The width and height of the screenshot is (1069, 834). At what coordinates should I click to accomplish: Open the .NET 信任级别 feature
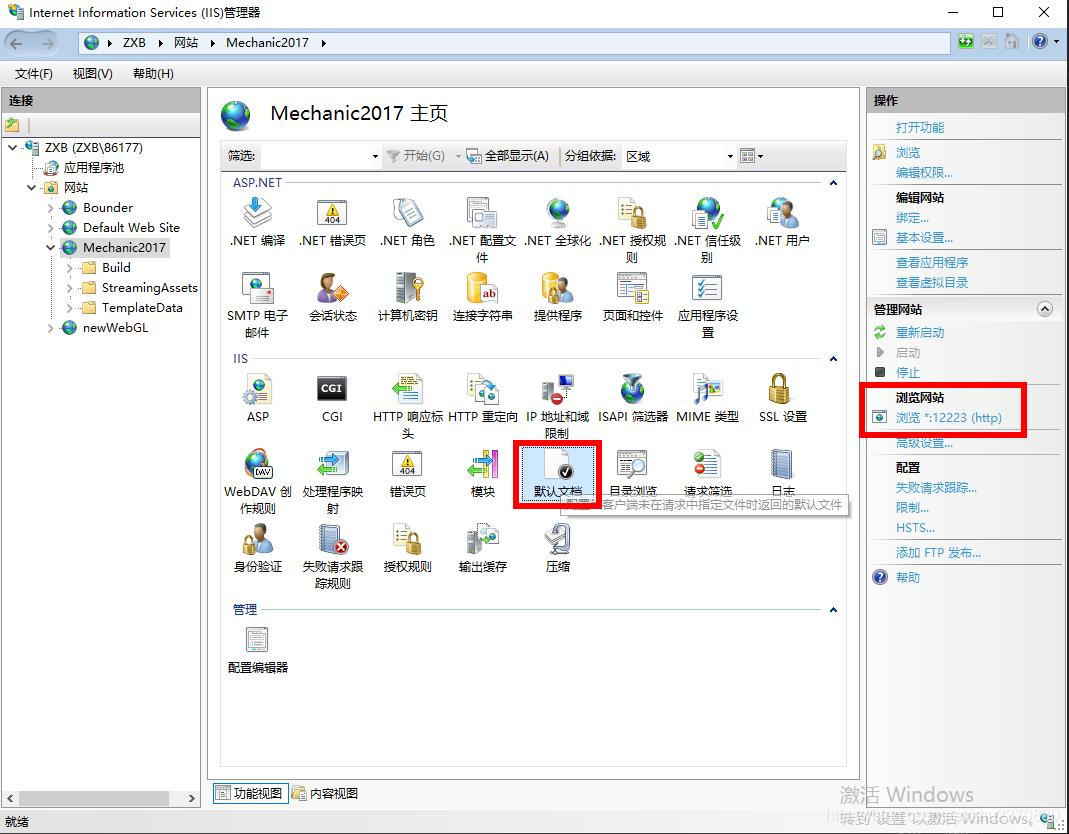[x=707, y=230]
